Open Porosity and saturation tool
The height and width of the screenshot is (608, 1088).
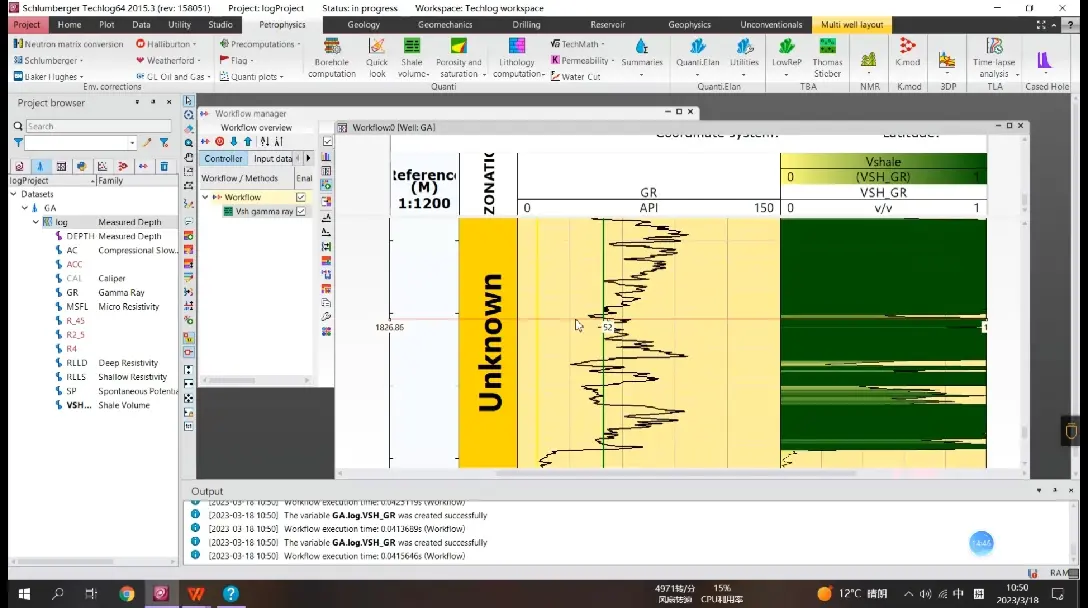coord(459,58)
